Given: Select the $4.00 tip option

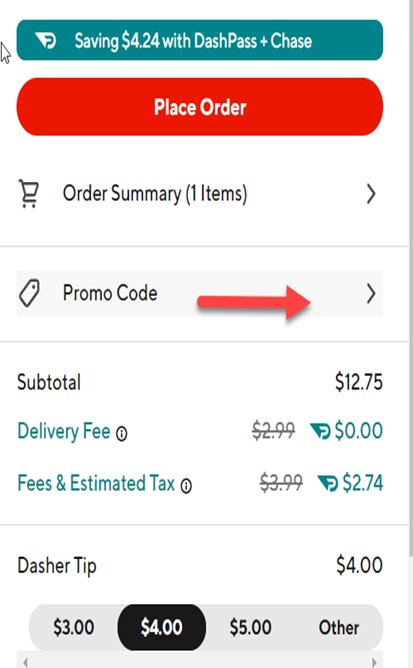Looking at the screenshot, I should pyautogui.click(x=162, y=628).
